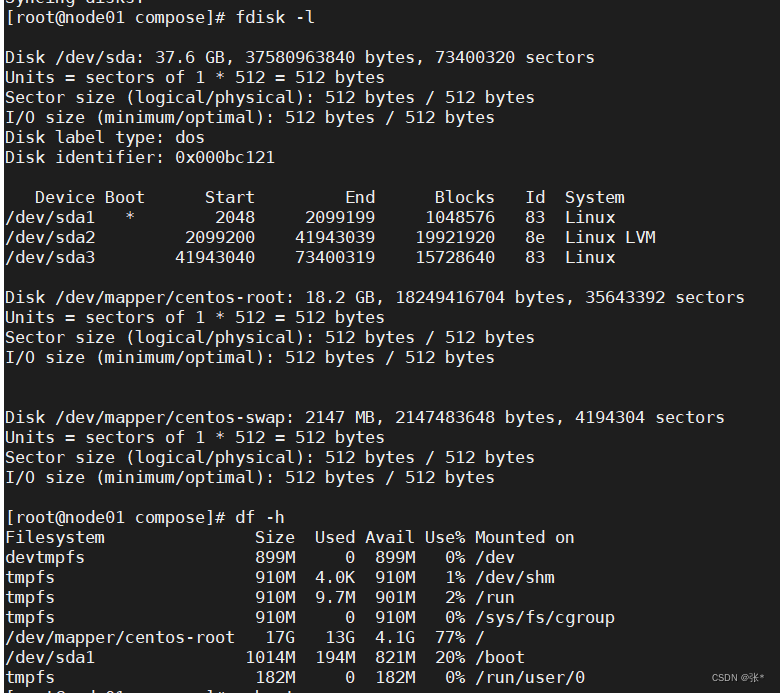This screenshot has width=780, height=693.
Task: Click the end sector '2099199'
Action: [x=340, y=217]
